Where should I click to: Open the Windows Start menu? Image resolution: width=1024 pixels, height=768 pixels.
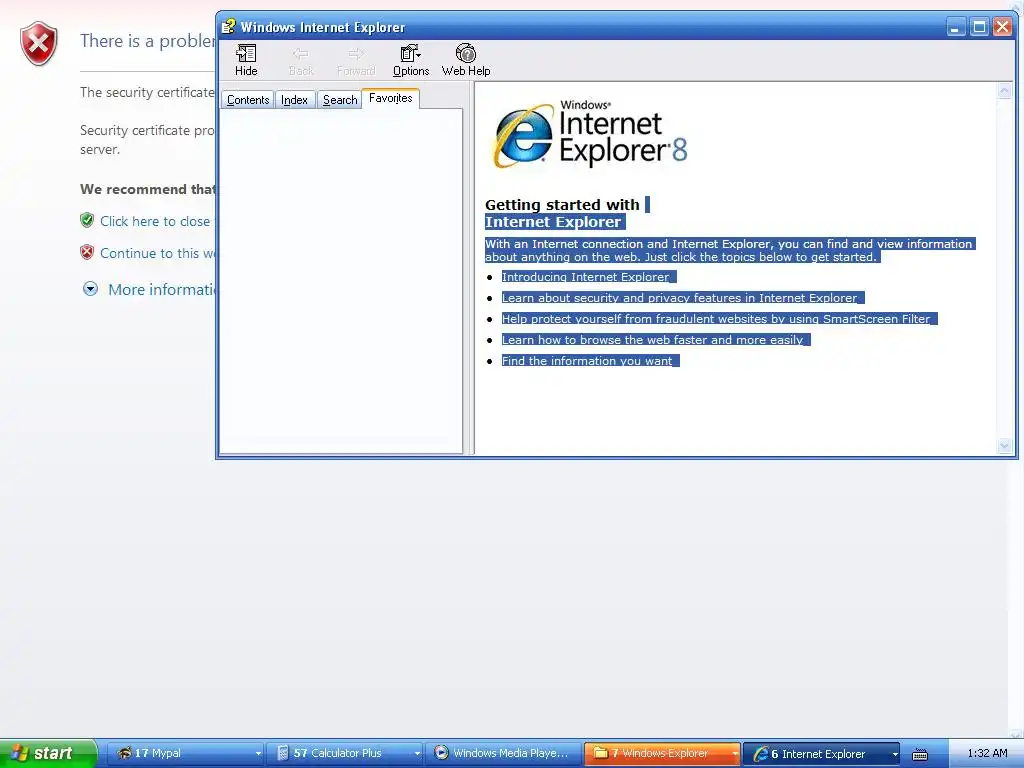[x=48, y=753]
